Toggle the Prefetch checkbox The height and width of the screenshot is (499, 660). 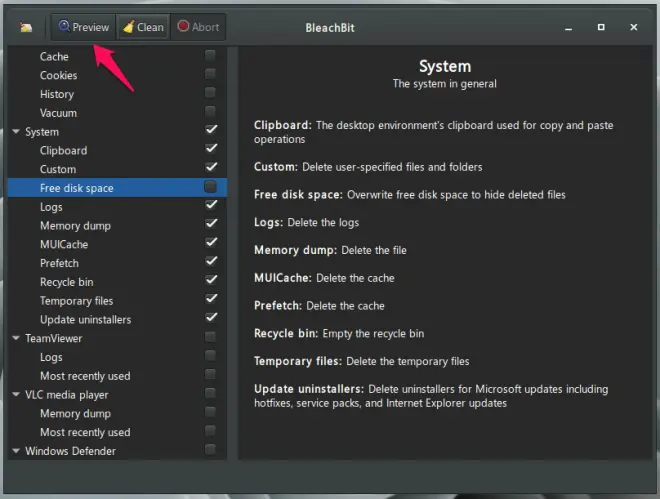tap(211, 261)
